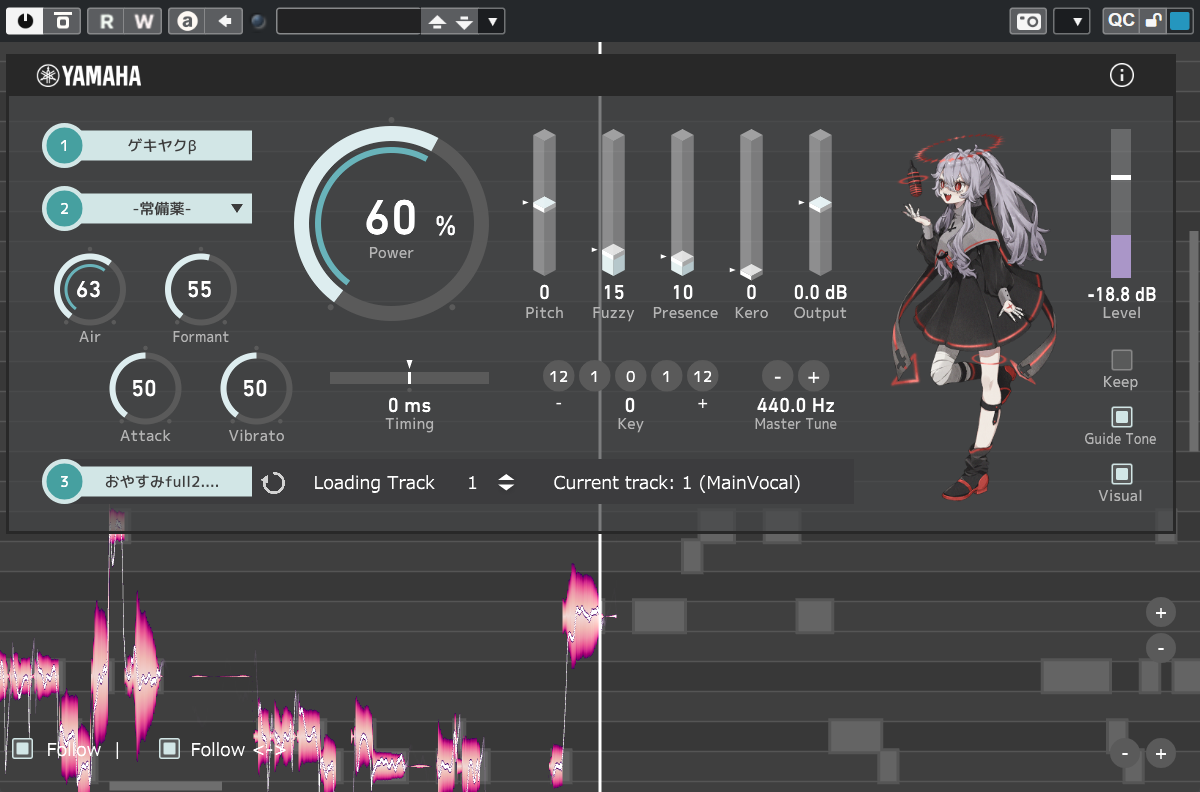Open the preset management dropdown arrow
This screenshot has width=1200, height=792.
pyautogui.click(x=492, y=21)
